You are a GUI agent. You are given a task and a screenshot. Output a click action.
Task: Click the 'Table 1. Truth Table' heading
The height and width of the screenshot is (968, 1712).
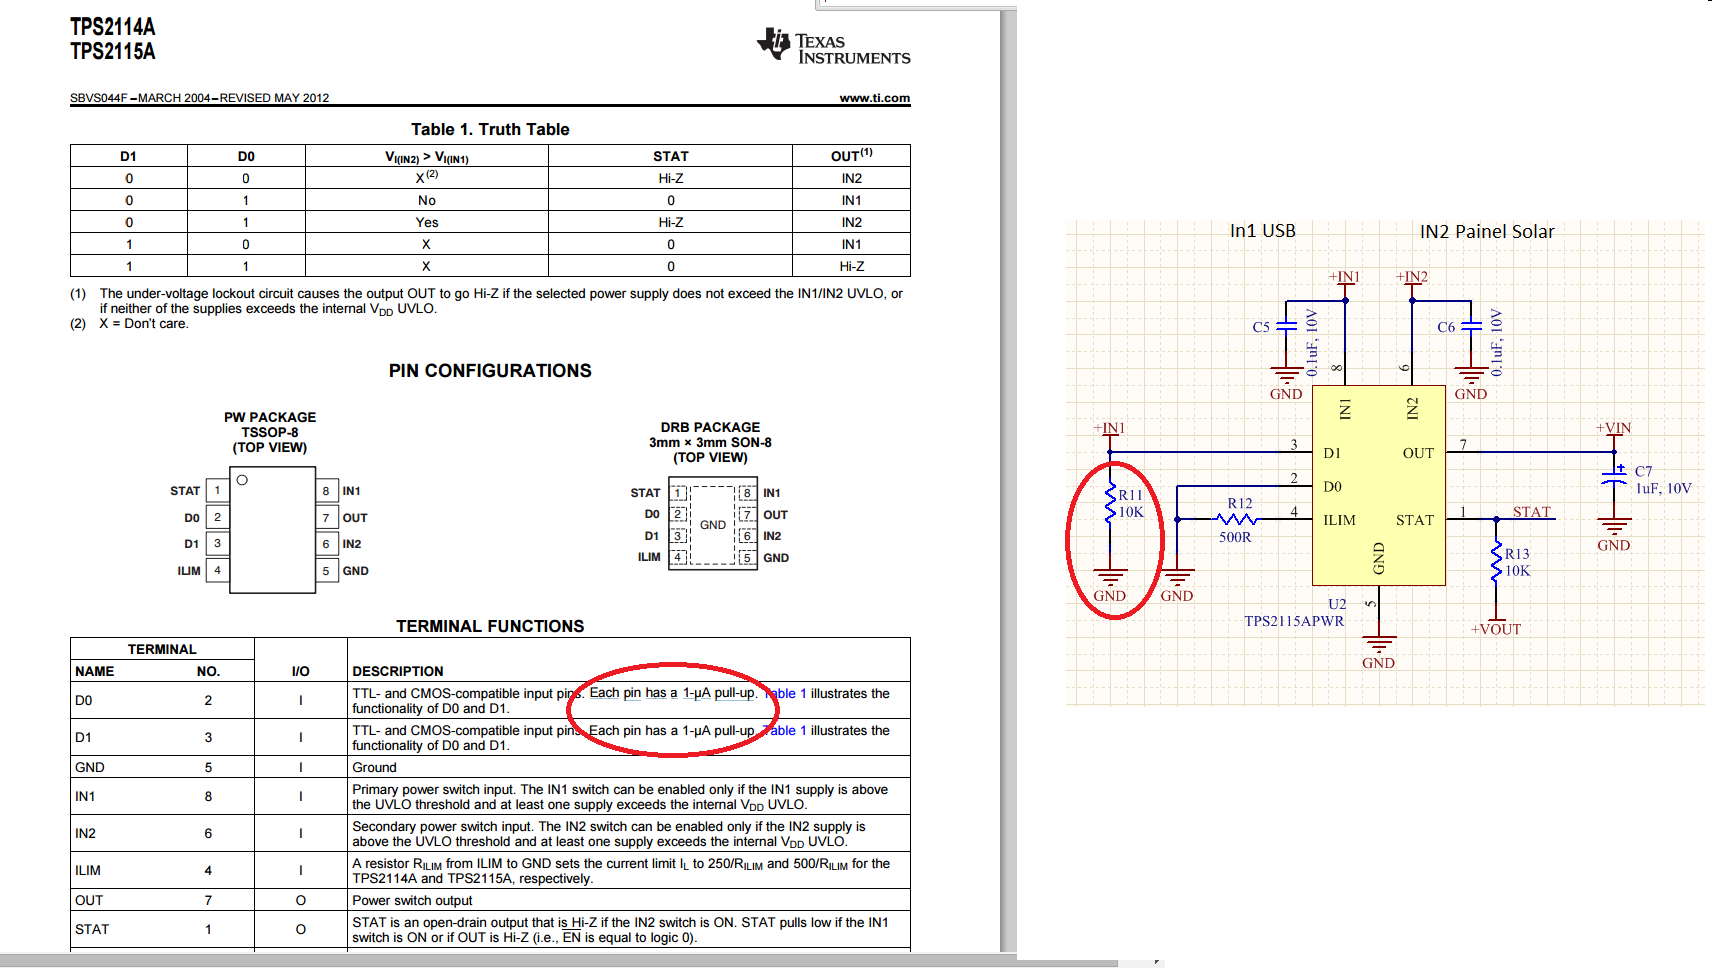coord(490,129)
